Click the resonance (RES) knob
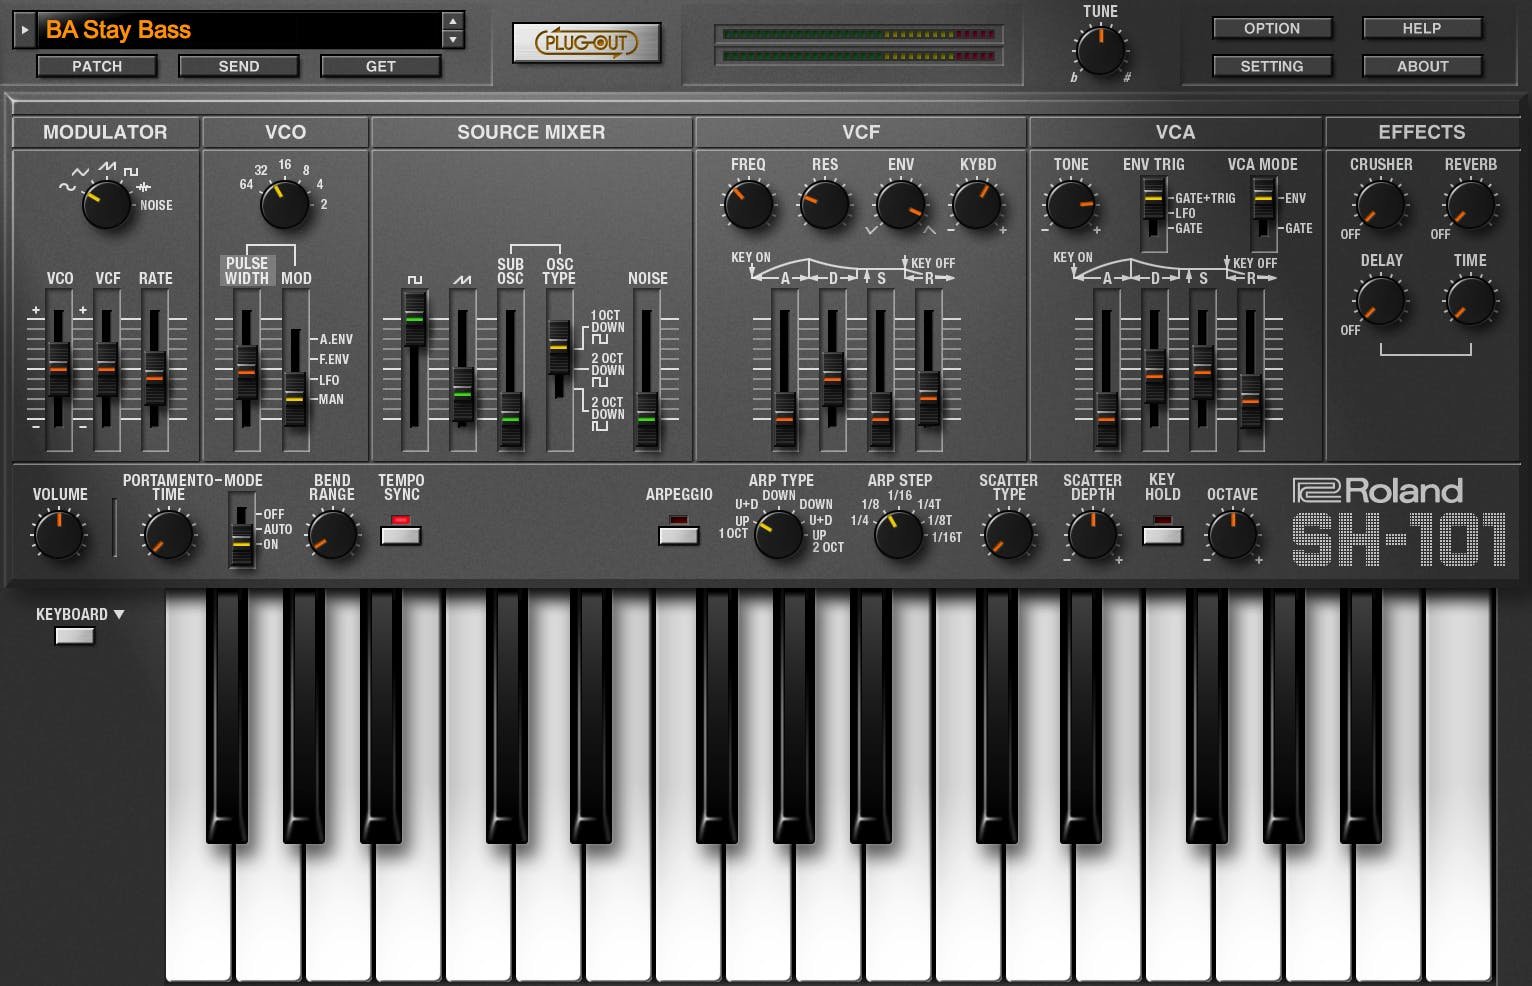The image size is (1532, 986). (x=824, y=205)
